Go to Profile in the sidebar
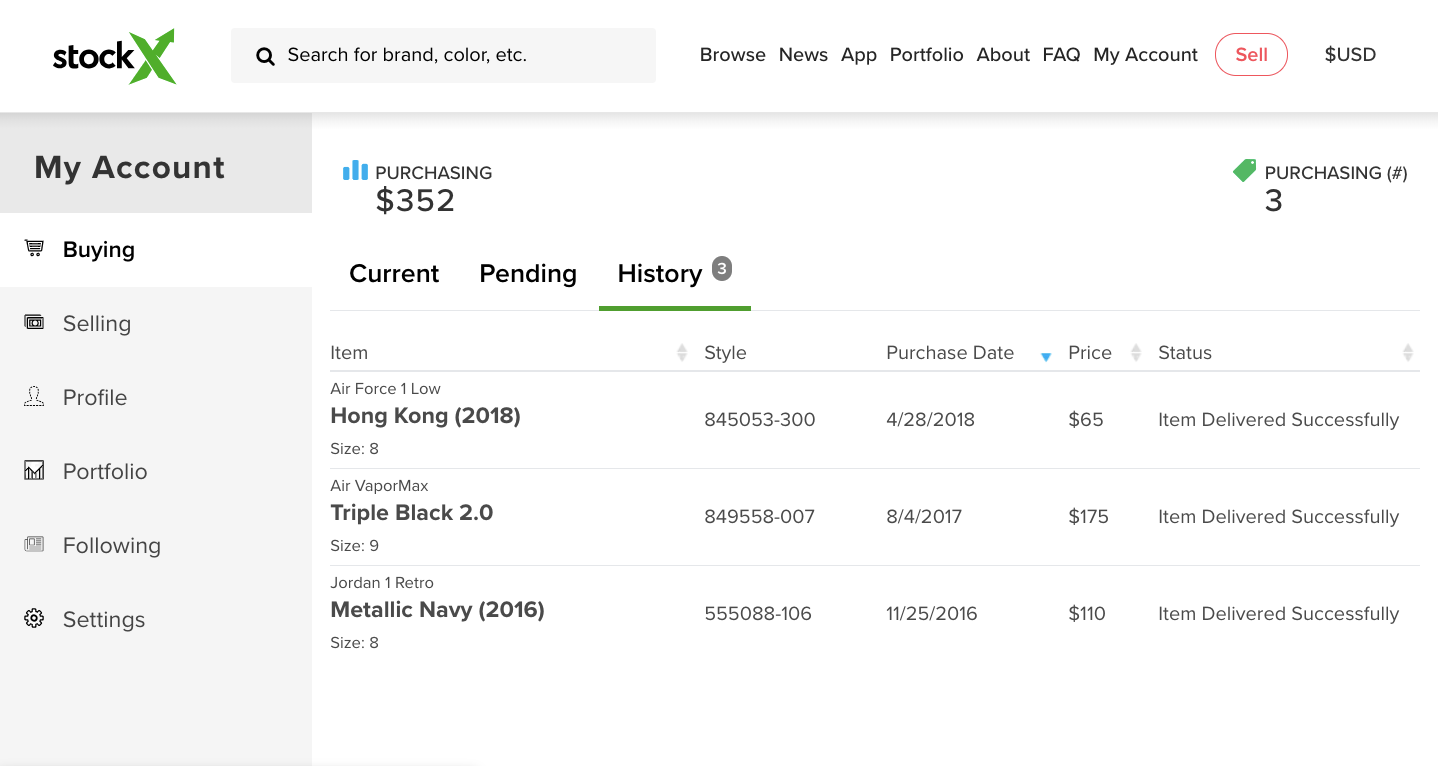 (x=156, y=398)
